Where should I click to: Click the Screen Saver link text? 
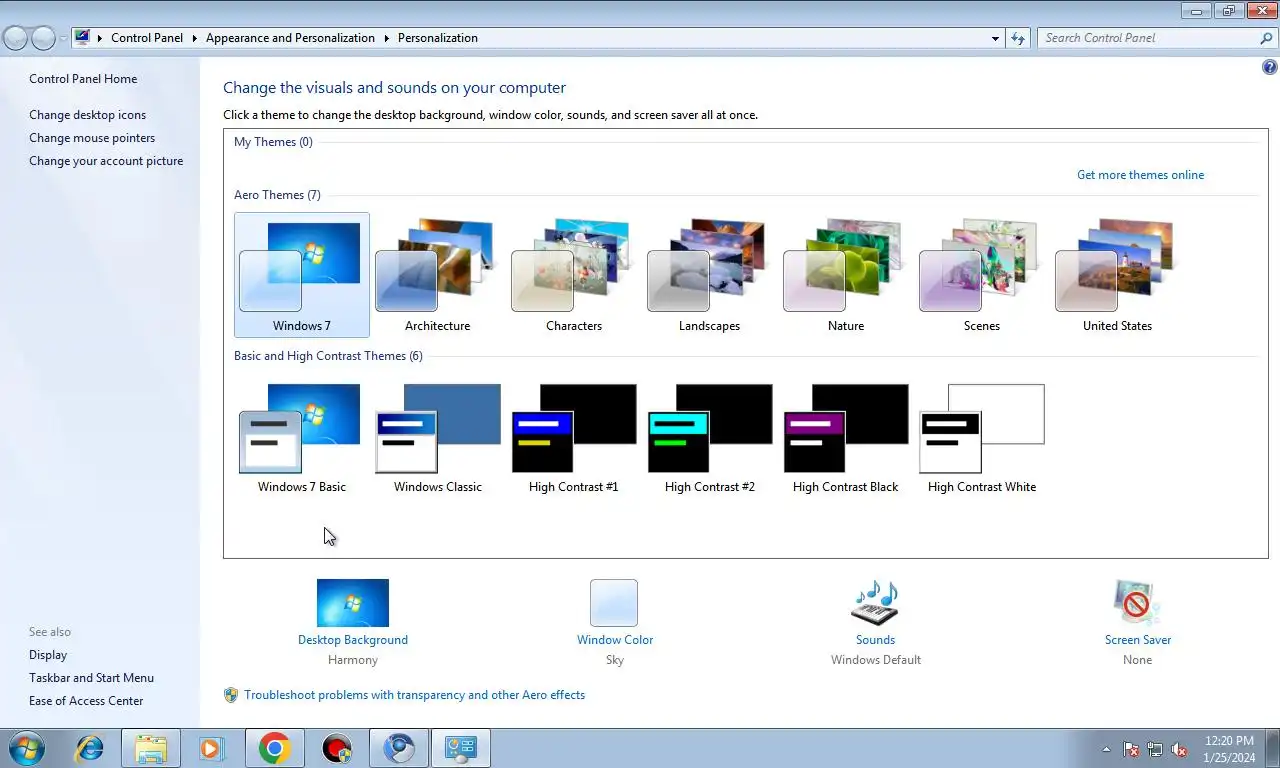tap(1138, 640)
